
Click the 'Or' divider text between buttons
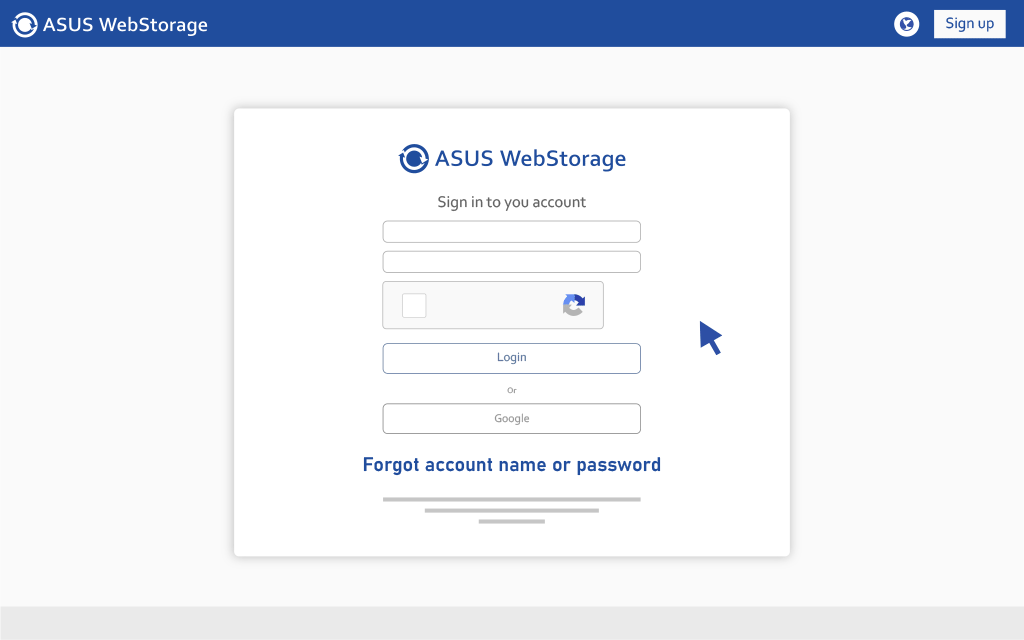511,390
